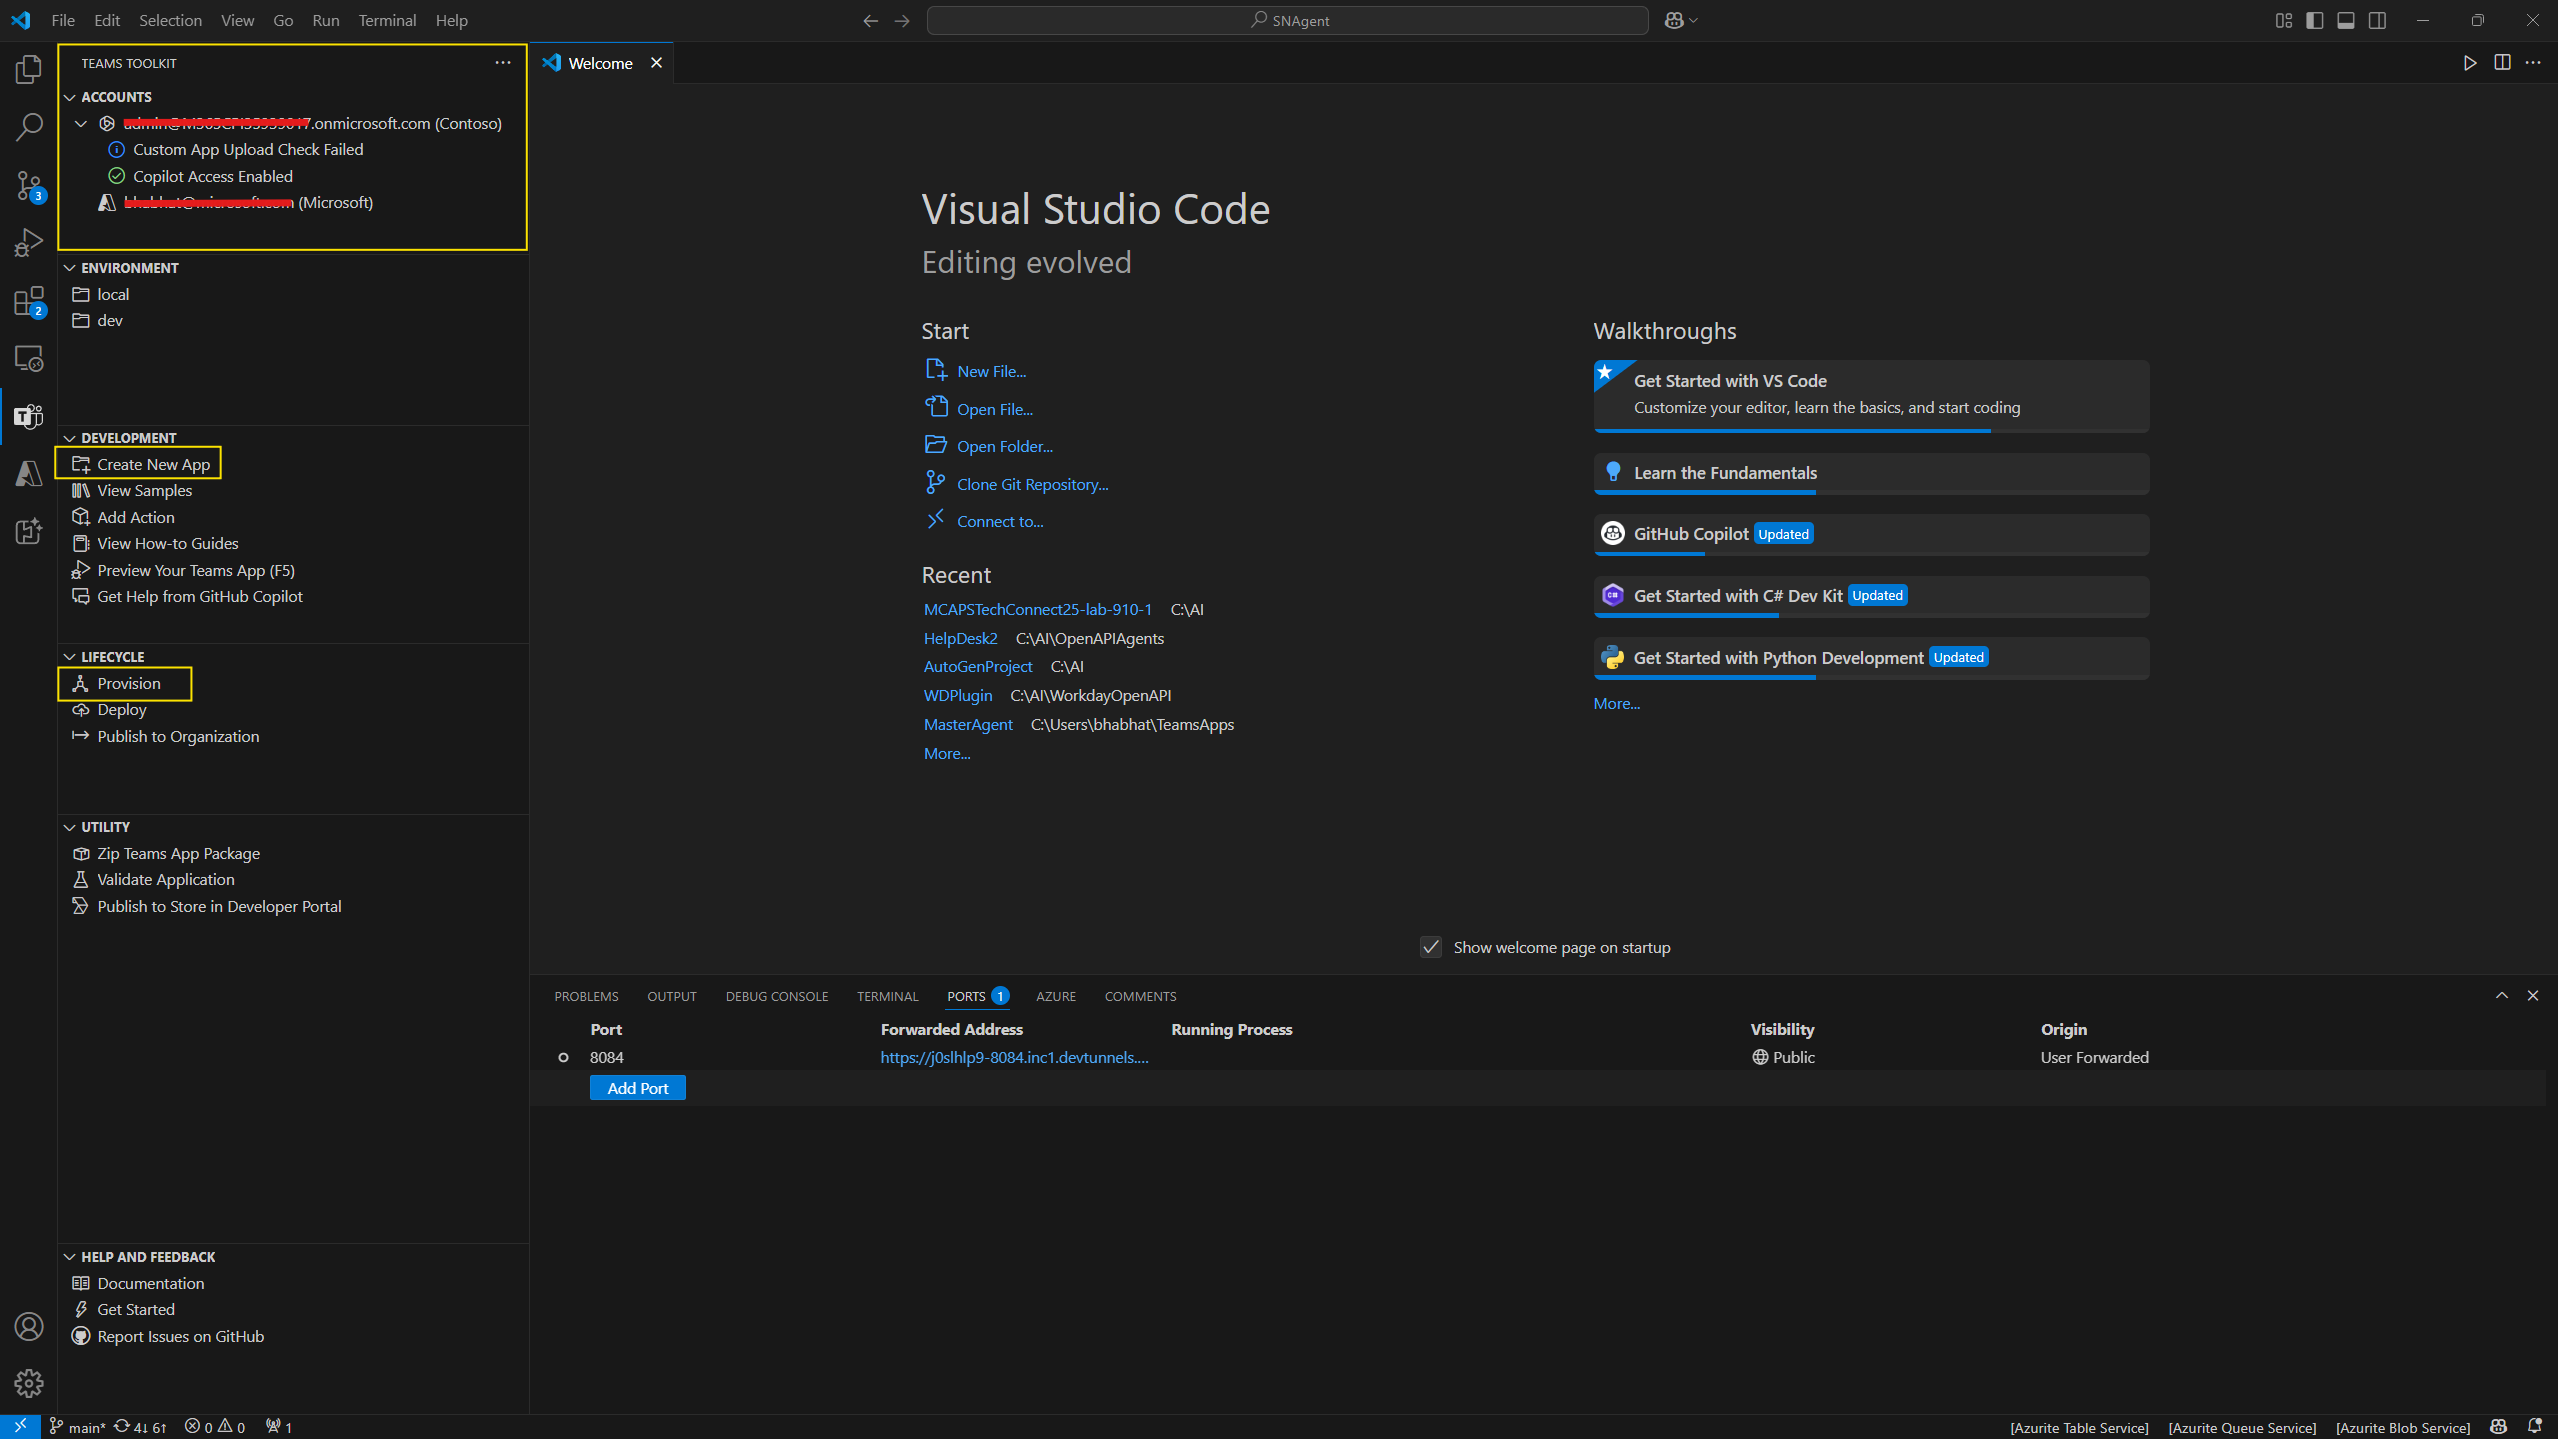The width and height of the screenshot is (2558, 1439).
Task: Click Clone Git Repository... link
Action: [1032, 484]
